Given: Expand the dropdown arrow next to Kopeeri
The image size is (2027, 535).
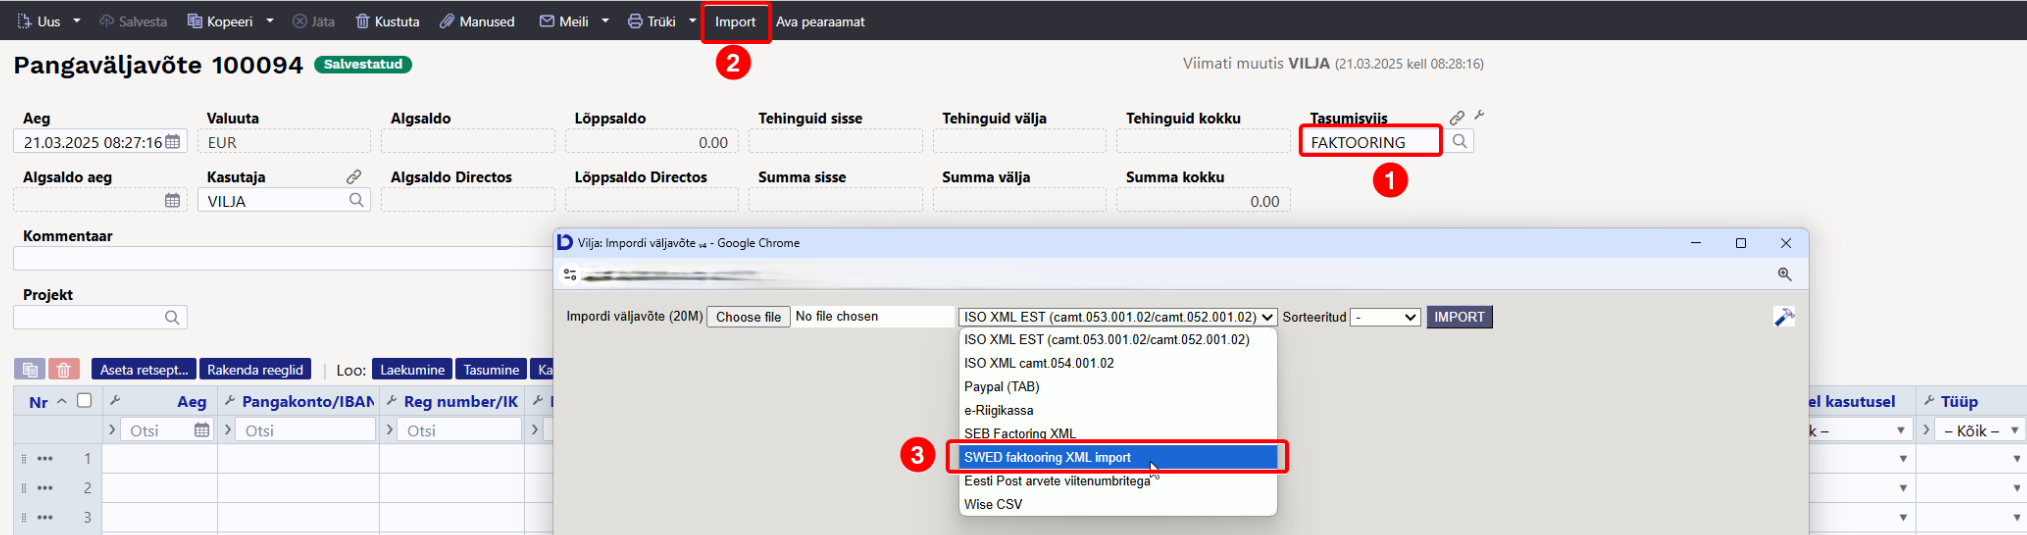Looking at the screenshot, I should pyautogui.click(x=270, y=21).
